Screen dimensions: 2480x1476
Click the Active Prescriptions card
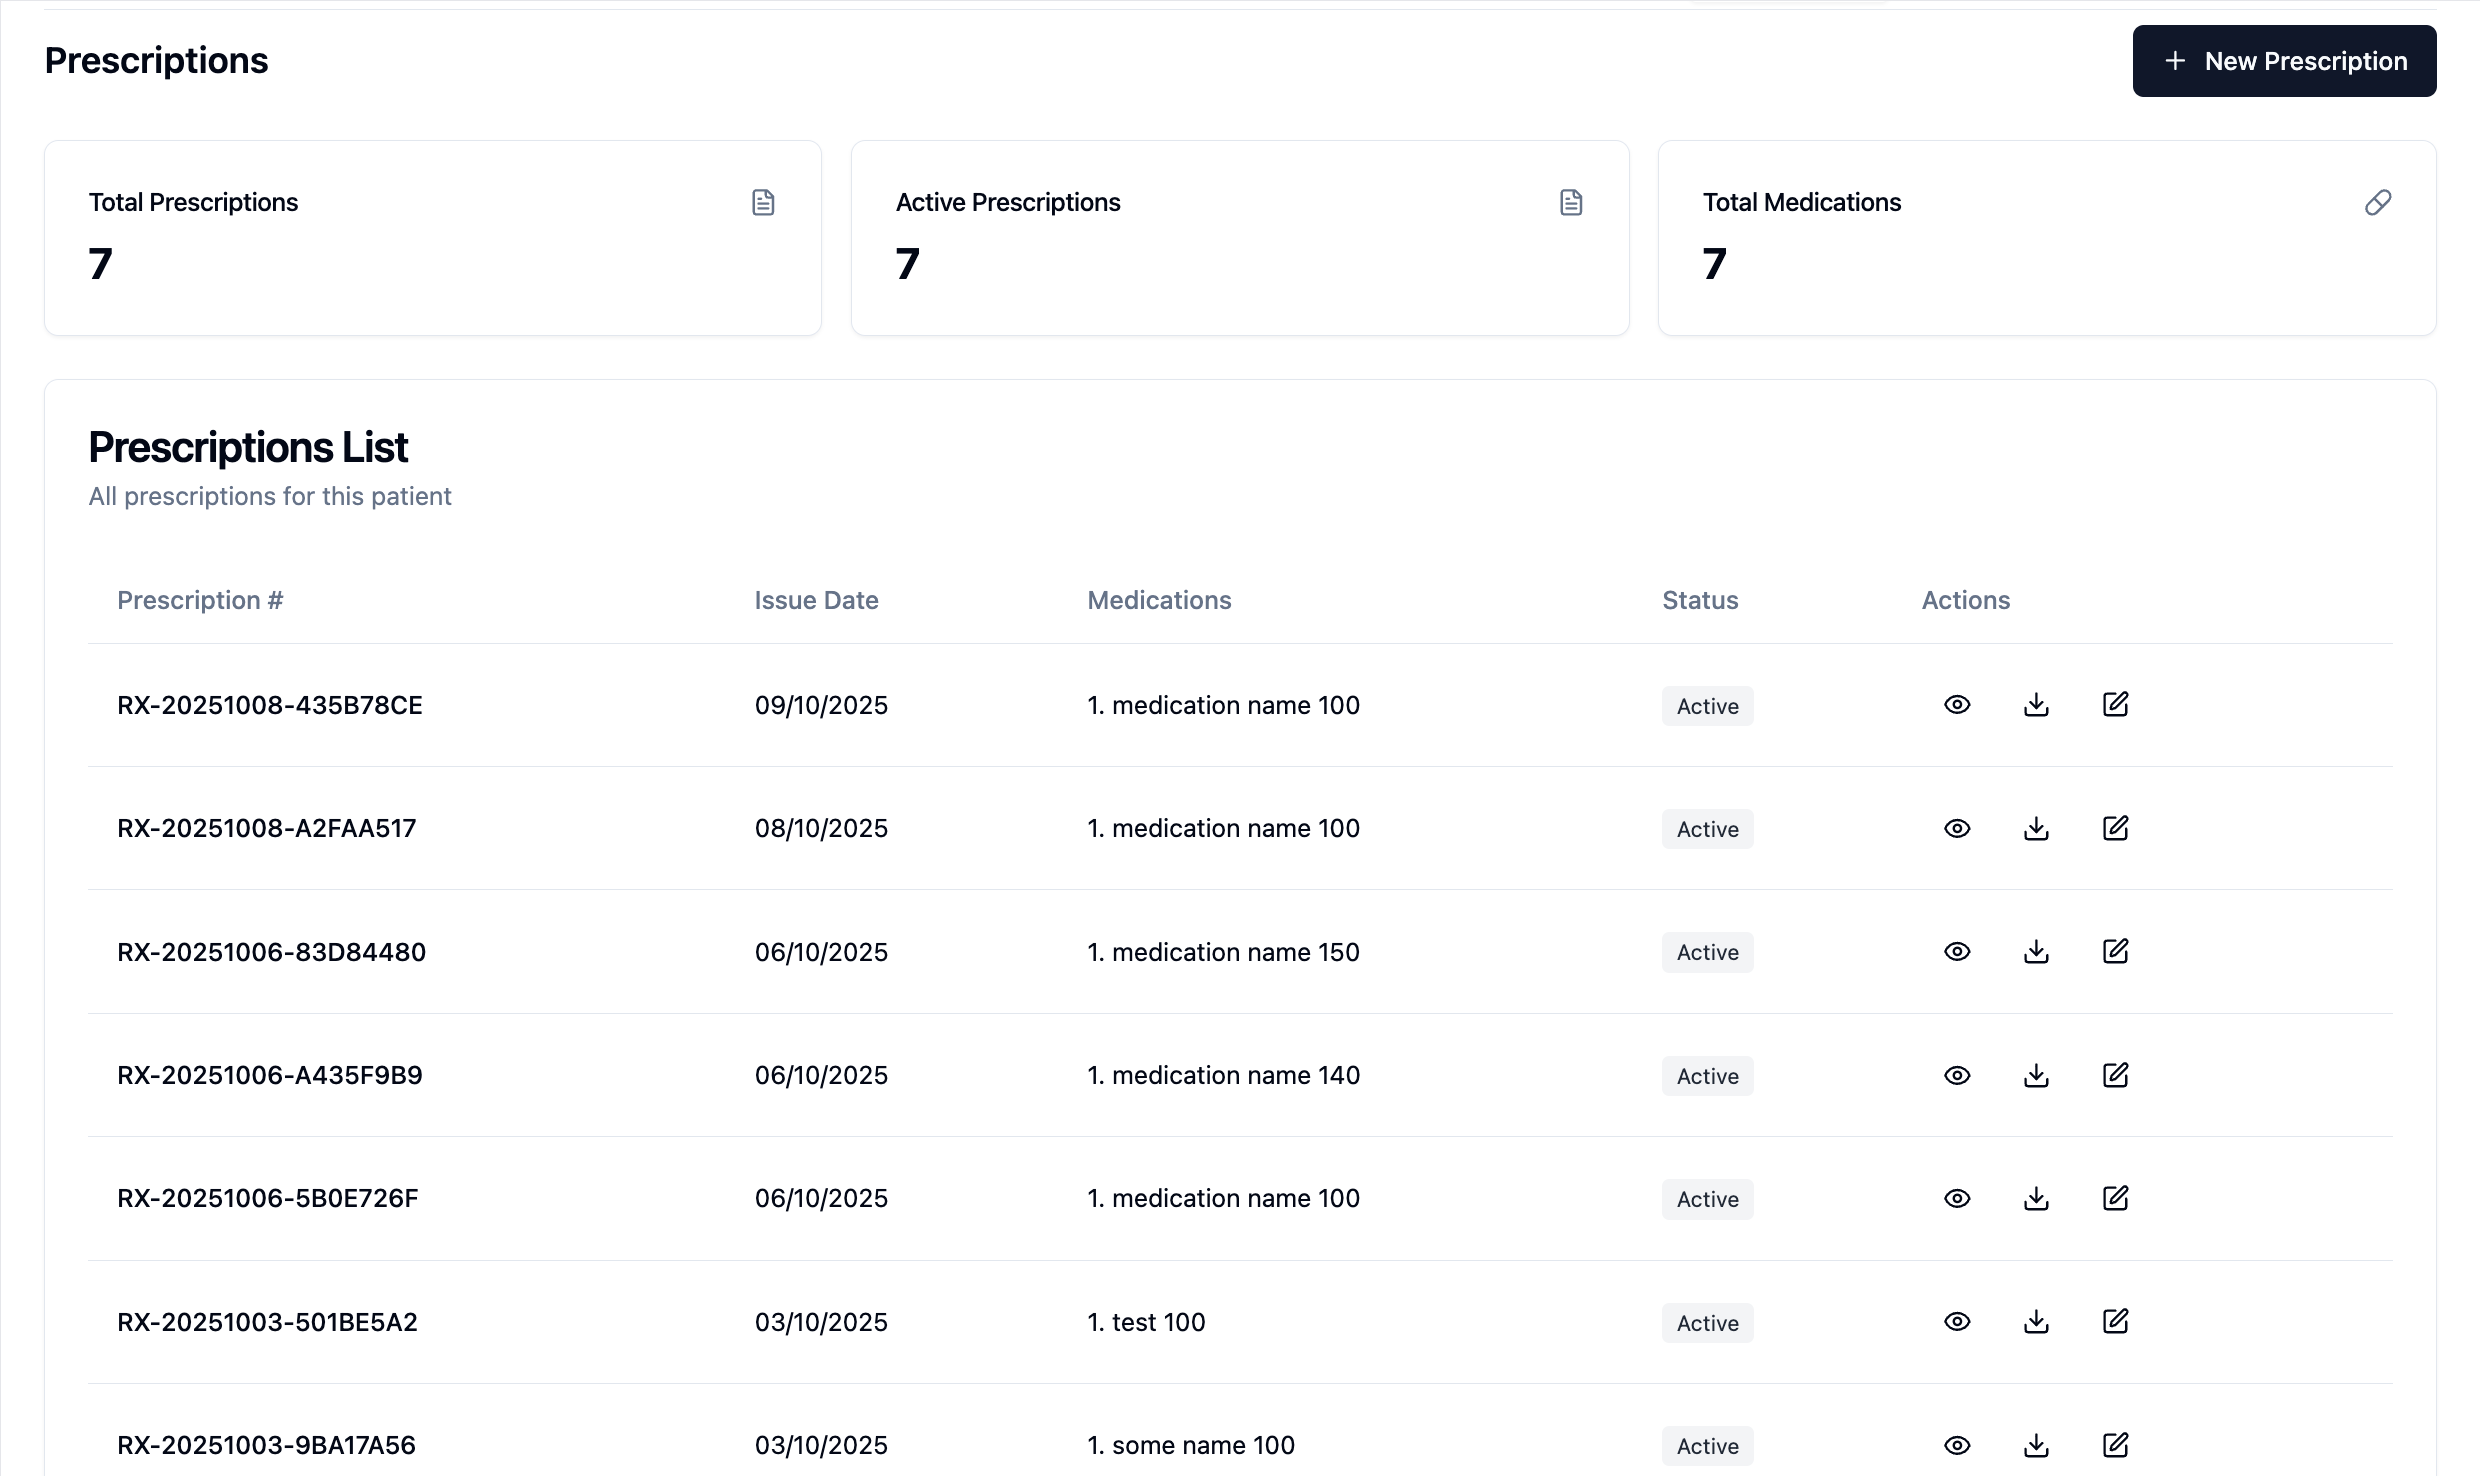[x=1240, y=238]
